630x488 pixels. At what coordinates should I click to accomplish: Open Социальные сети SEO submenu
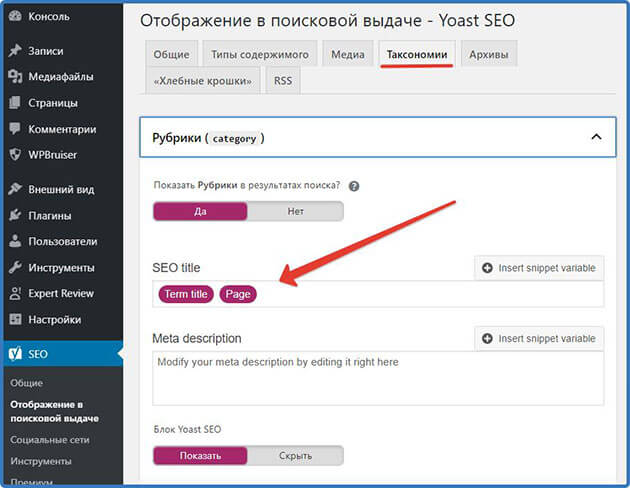click(x=50, y=440)
